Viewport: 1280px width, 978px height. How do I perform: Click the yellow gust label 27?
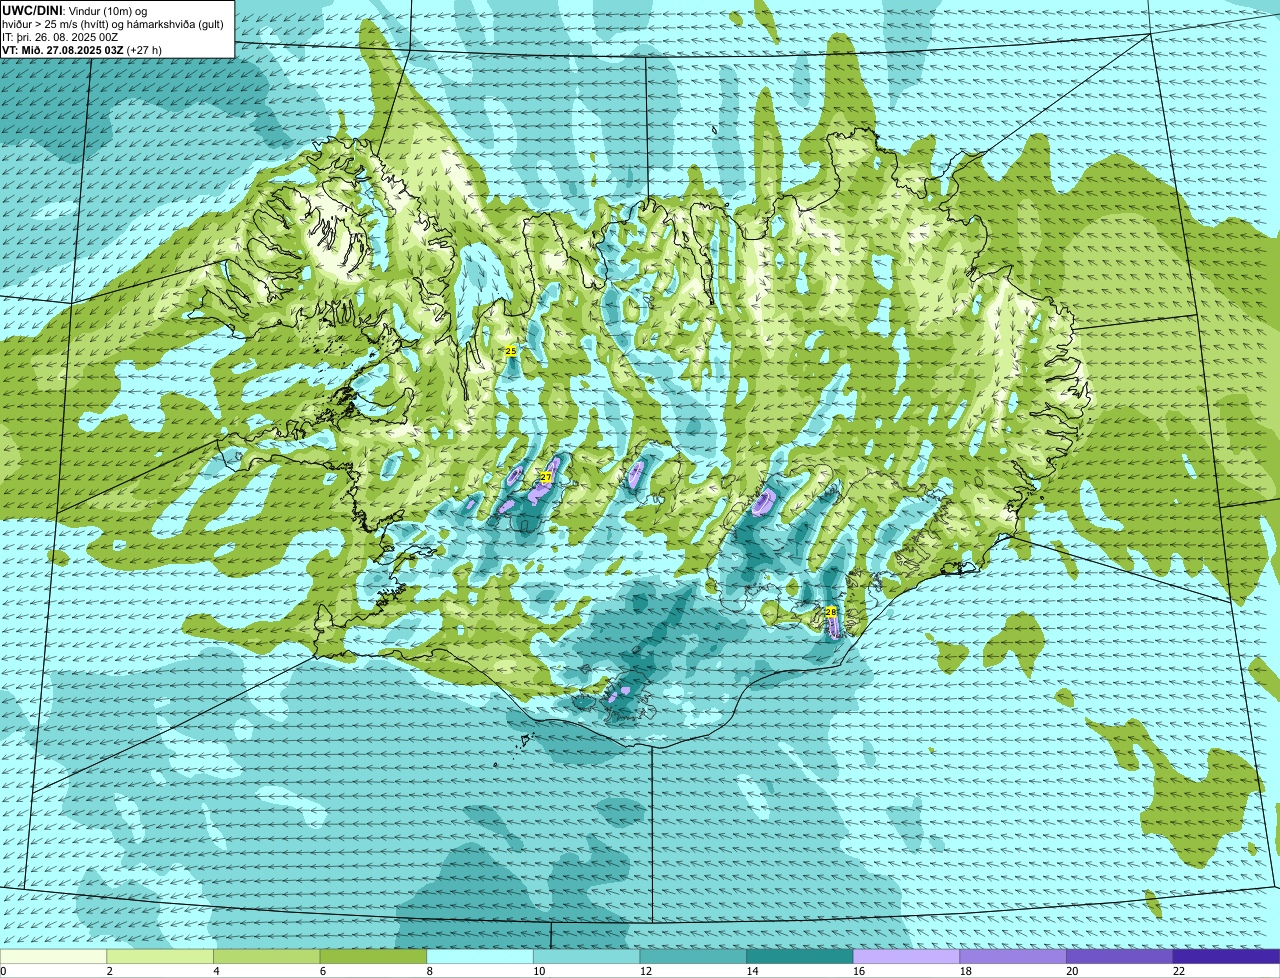tap(546, 477)
